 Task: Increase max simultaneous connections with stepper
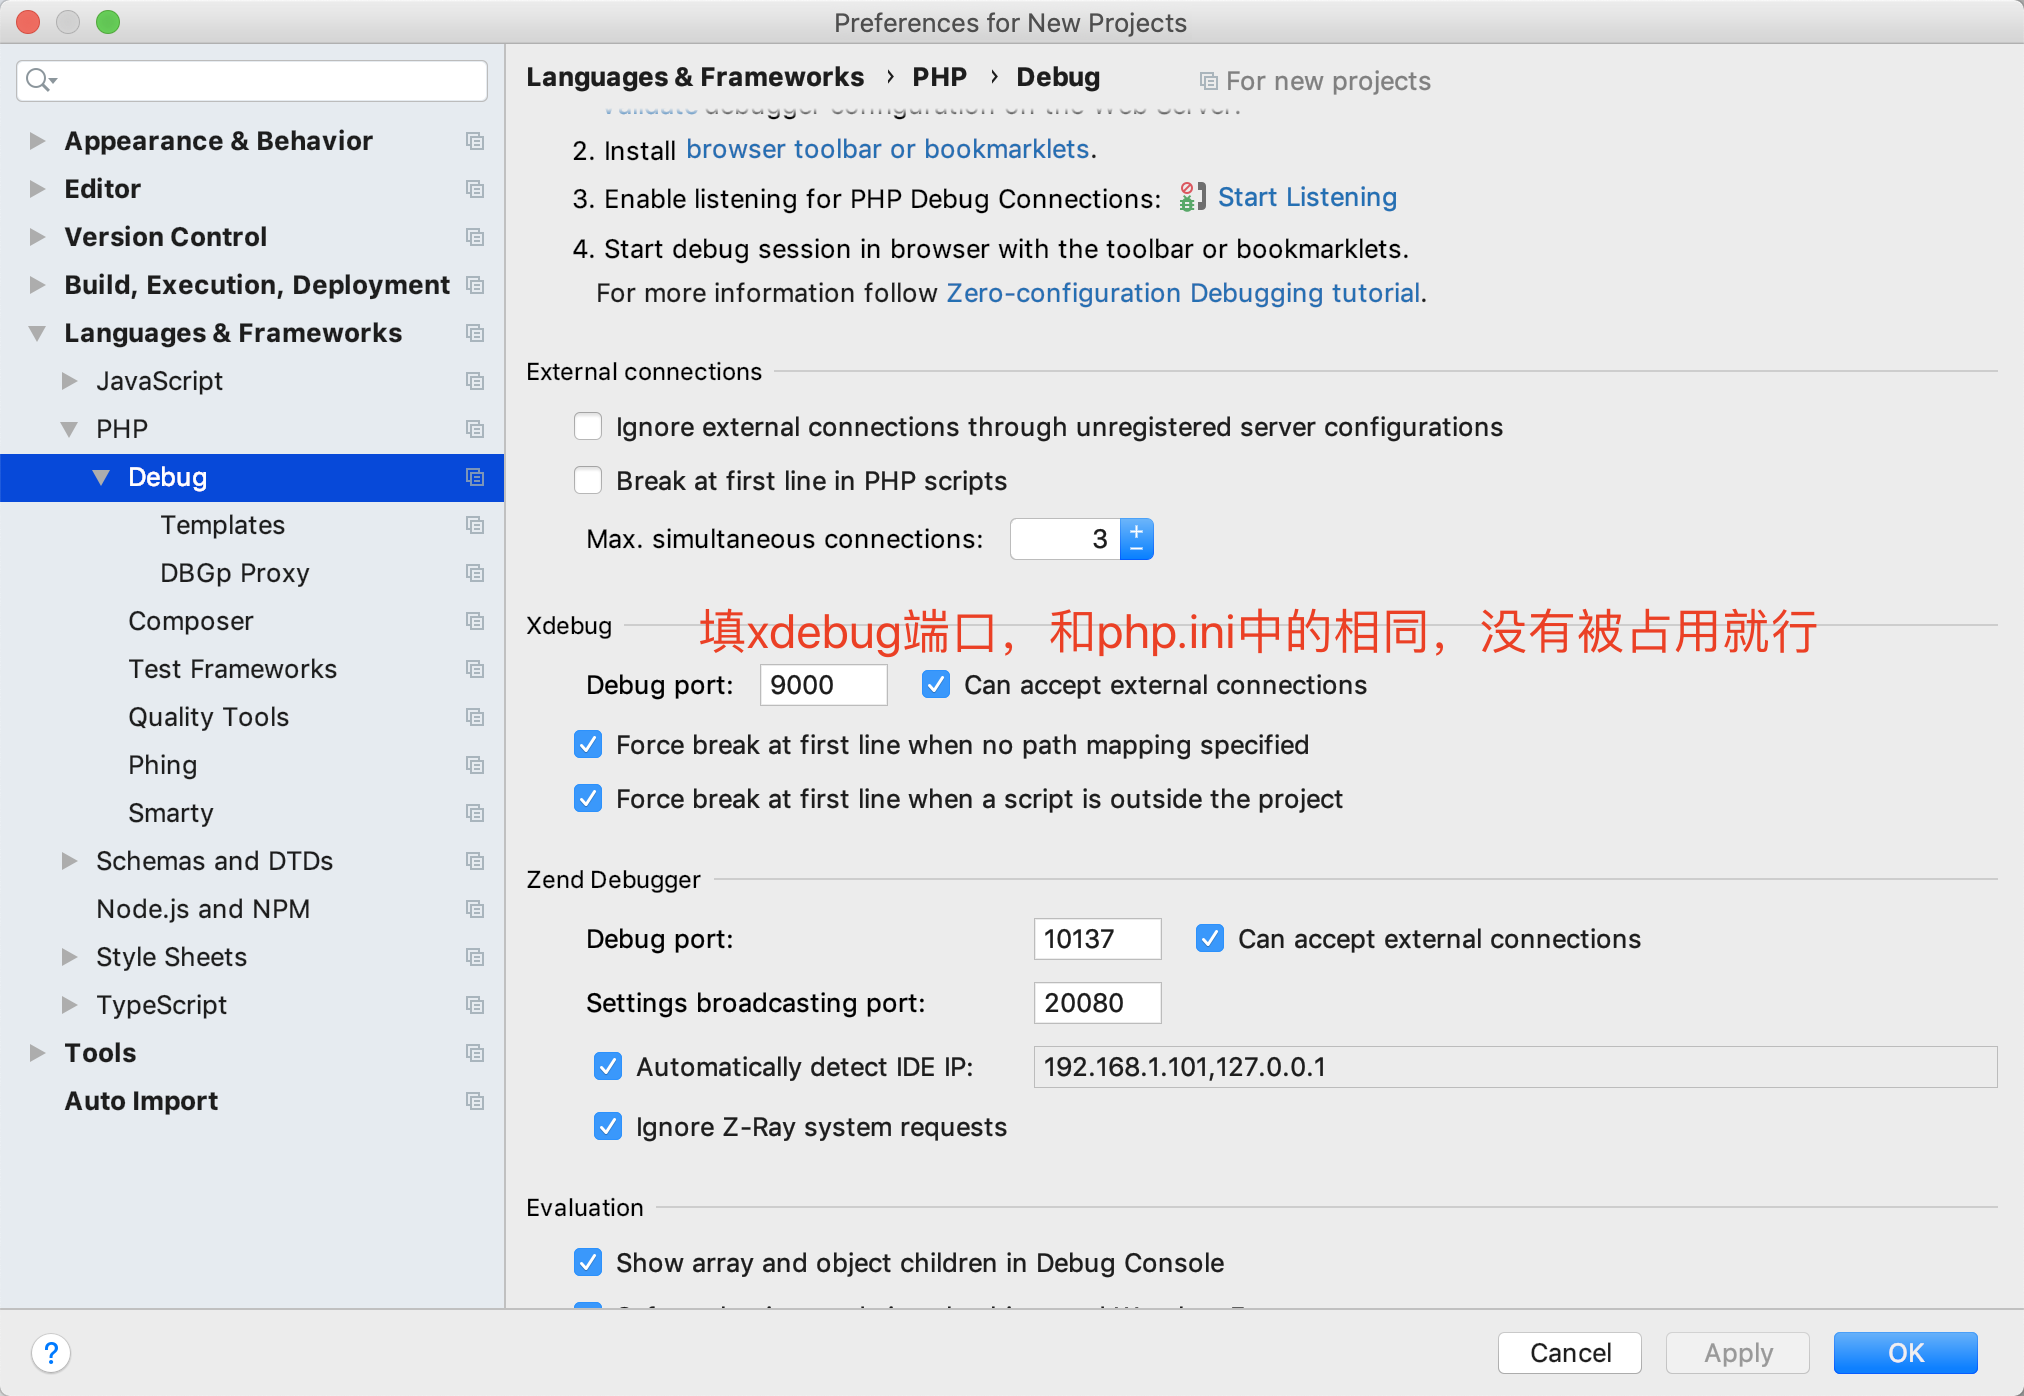click(1137, 531)
